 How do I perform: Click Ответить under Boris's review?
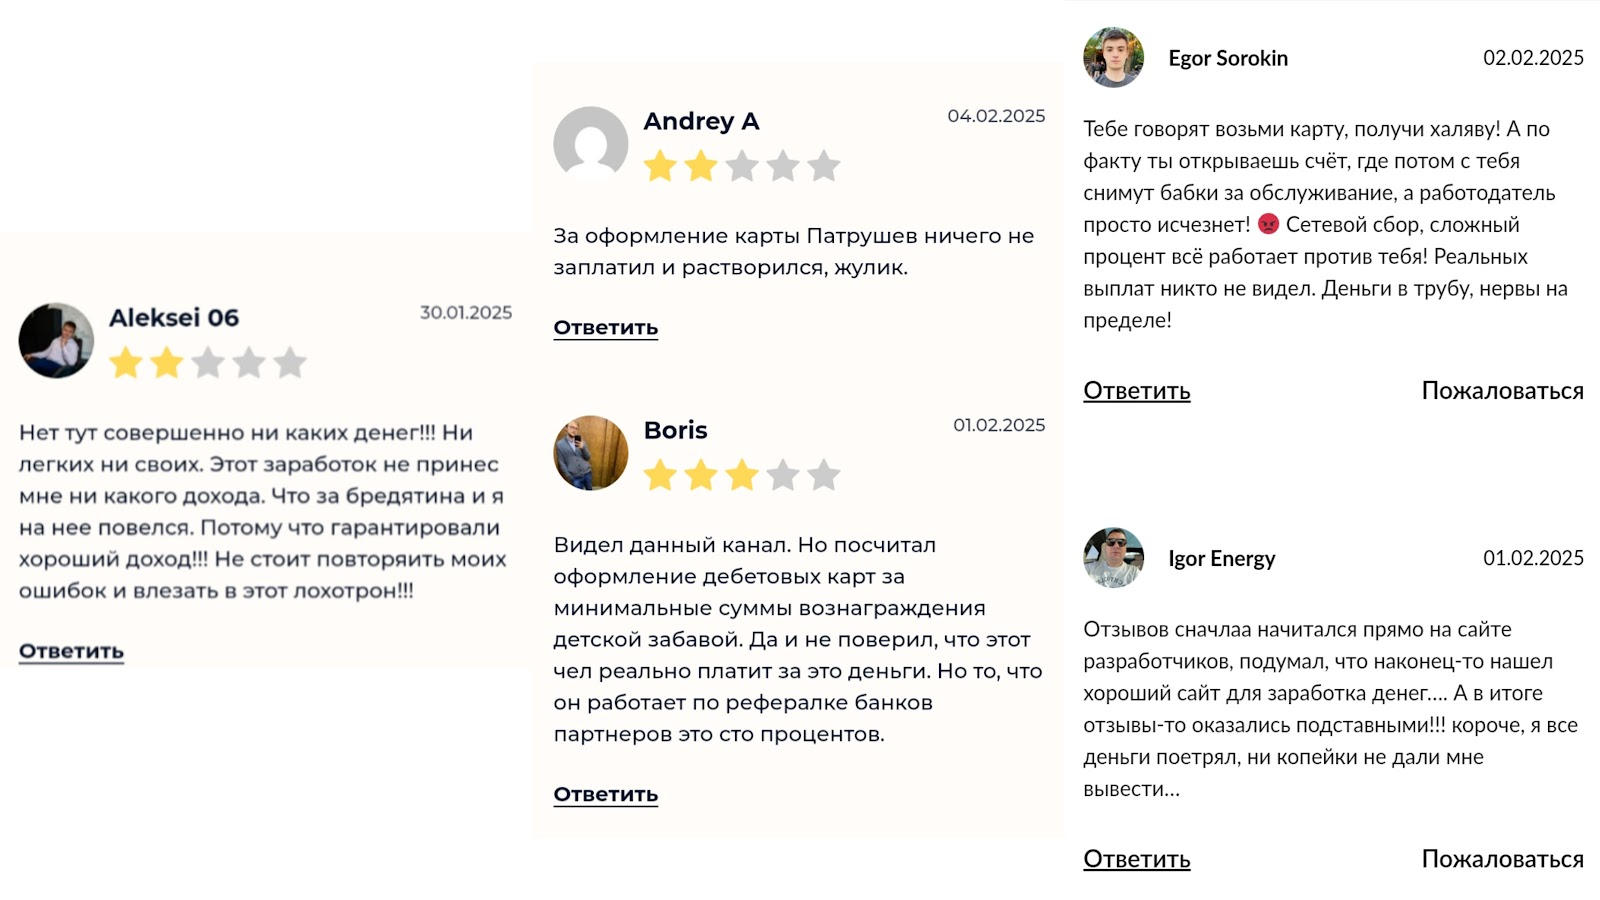point(606,795)
